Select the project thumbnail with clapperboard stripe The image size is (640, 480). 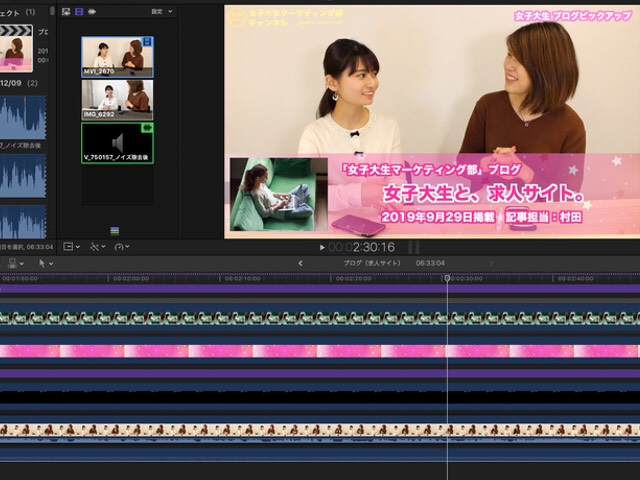[16, 48]
